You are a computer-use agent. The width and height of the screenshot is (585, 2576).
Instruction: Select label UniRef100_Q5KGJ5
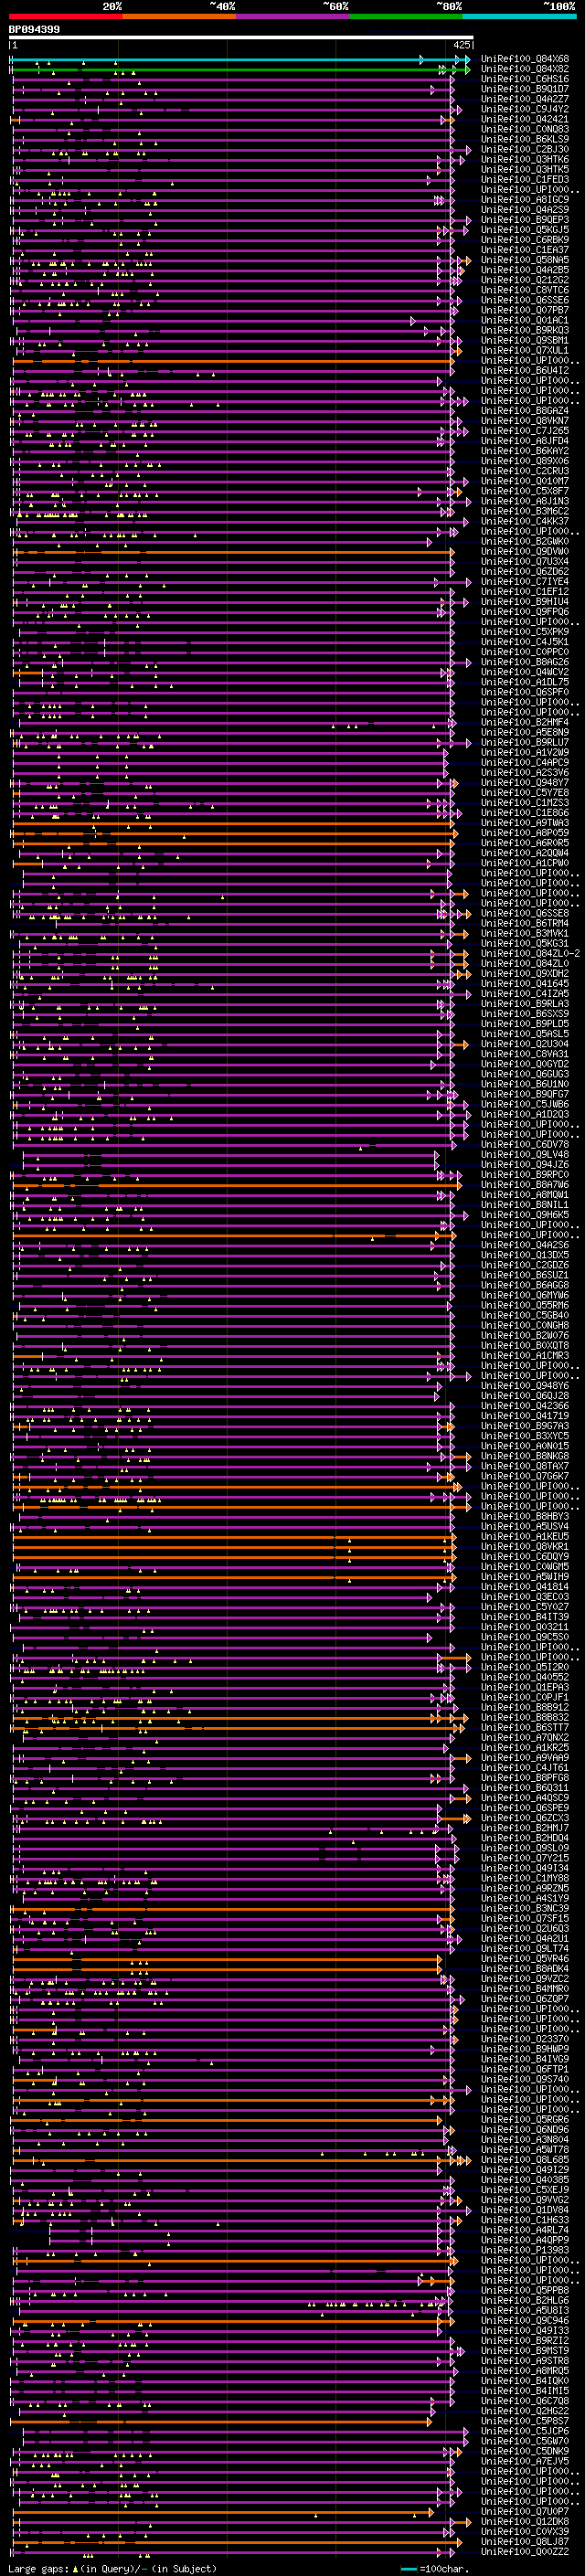[x=525, y=229]
